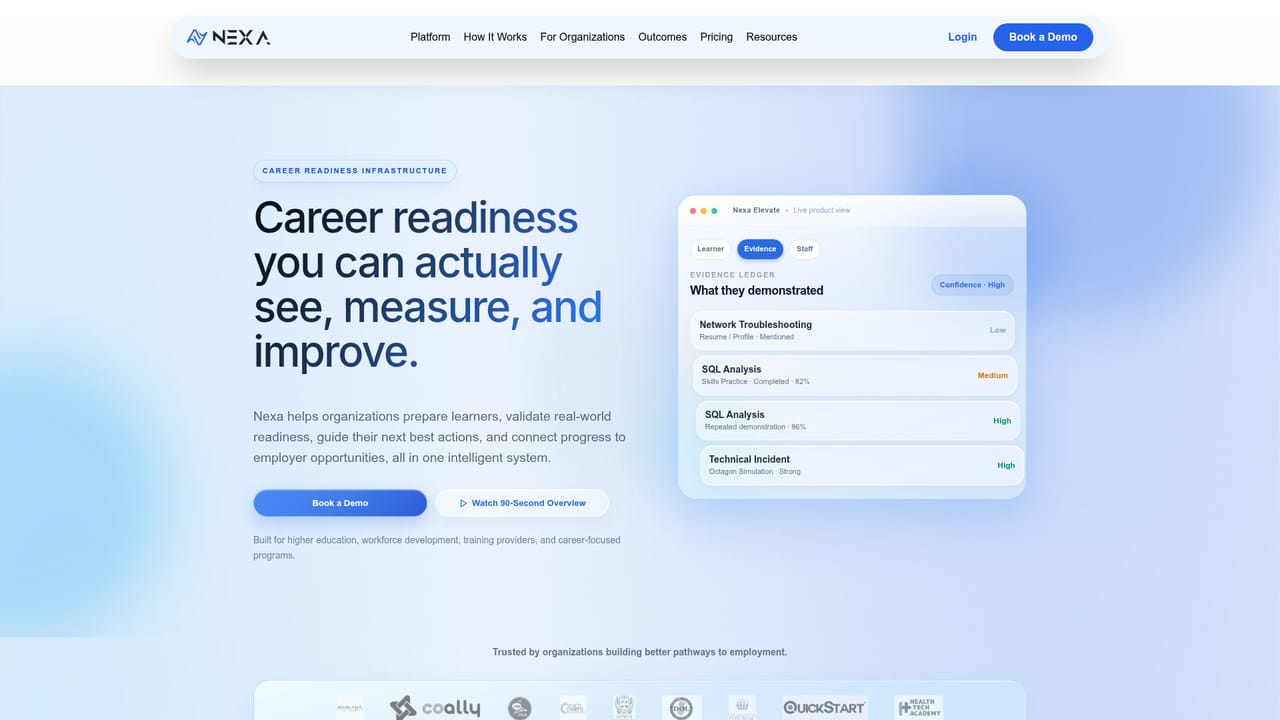Click the Coally logo in the trusted row
Viewport: 1280px width, 720px height.
434,708
